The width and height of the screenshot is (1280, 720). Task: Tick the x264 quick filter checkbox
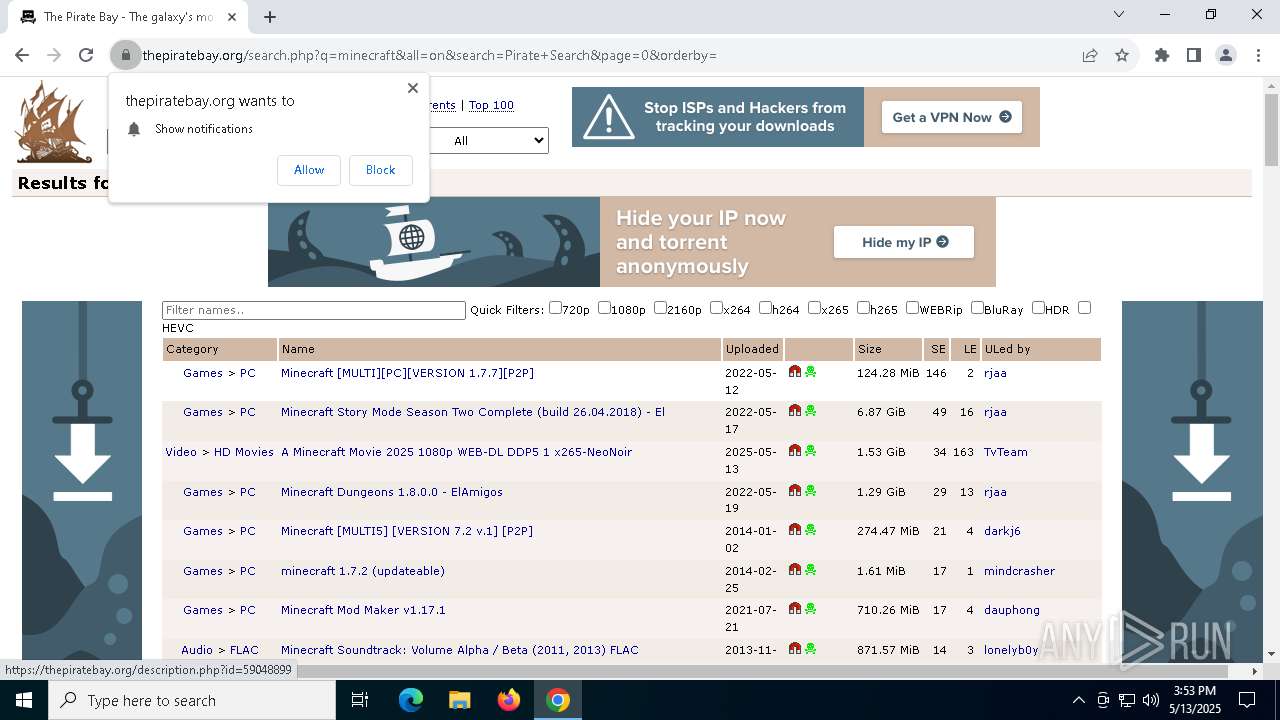tap(716, 308)
